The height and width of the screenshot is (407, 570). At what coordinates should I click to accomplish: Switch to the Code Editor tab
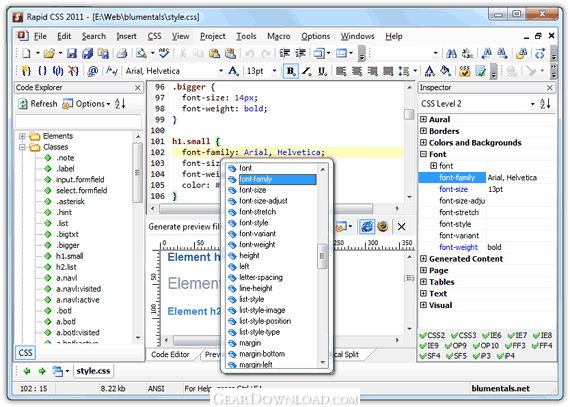click(x=170, y=355)
